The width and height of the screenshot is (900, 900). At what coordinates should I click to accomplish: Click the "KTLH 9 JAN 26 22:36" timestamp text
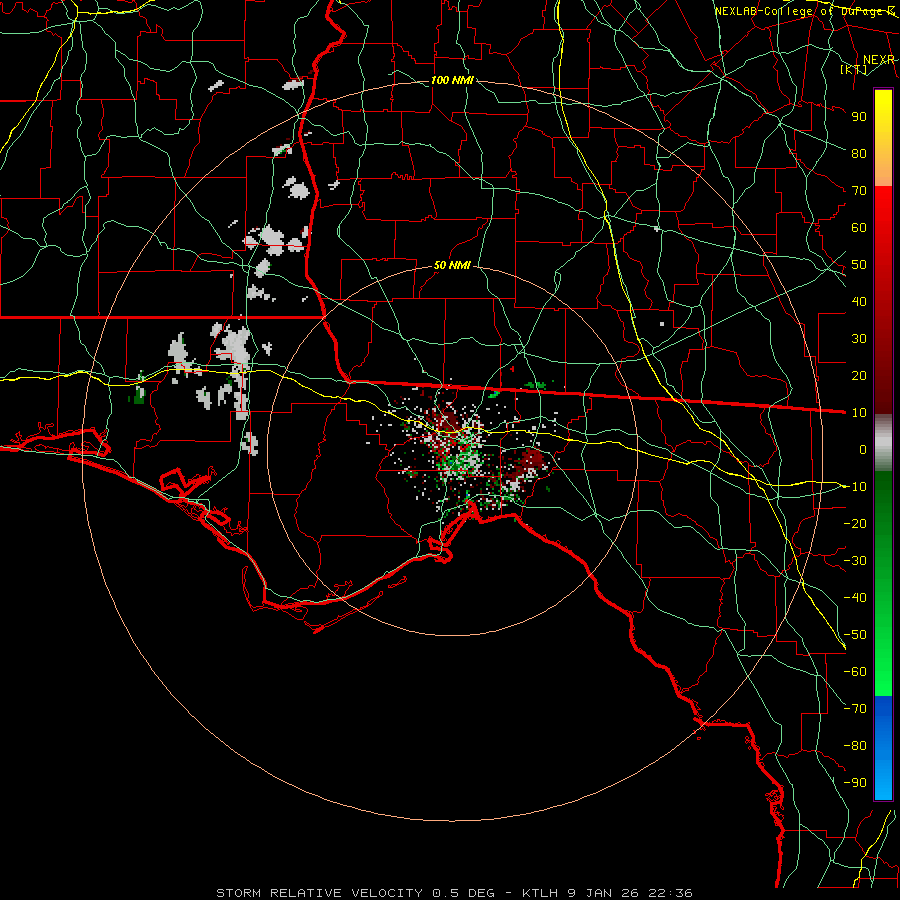pyautogui.click(x=607, y=893)
